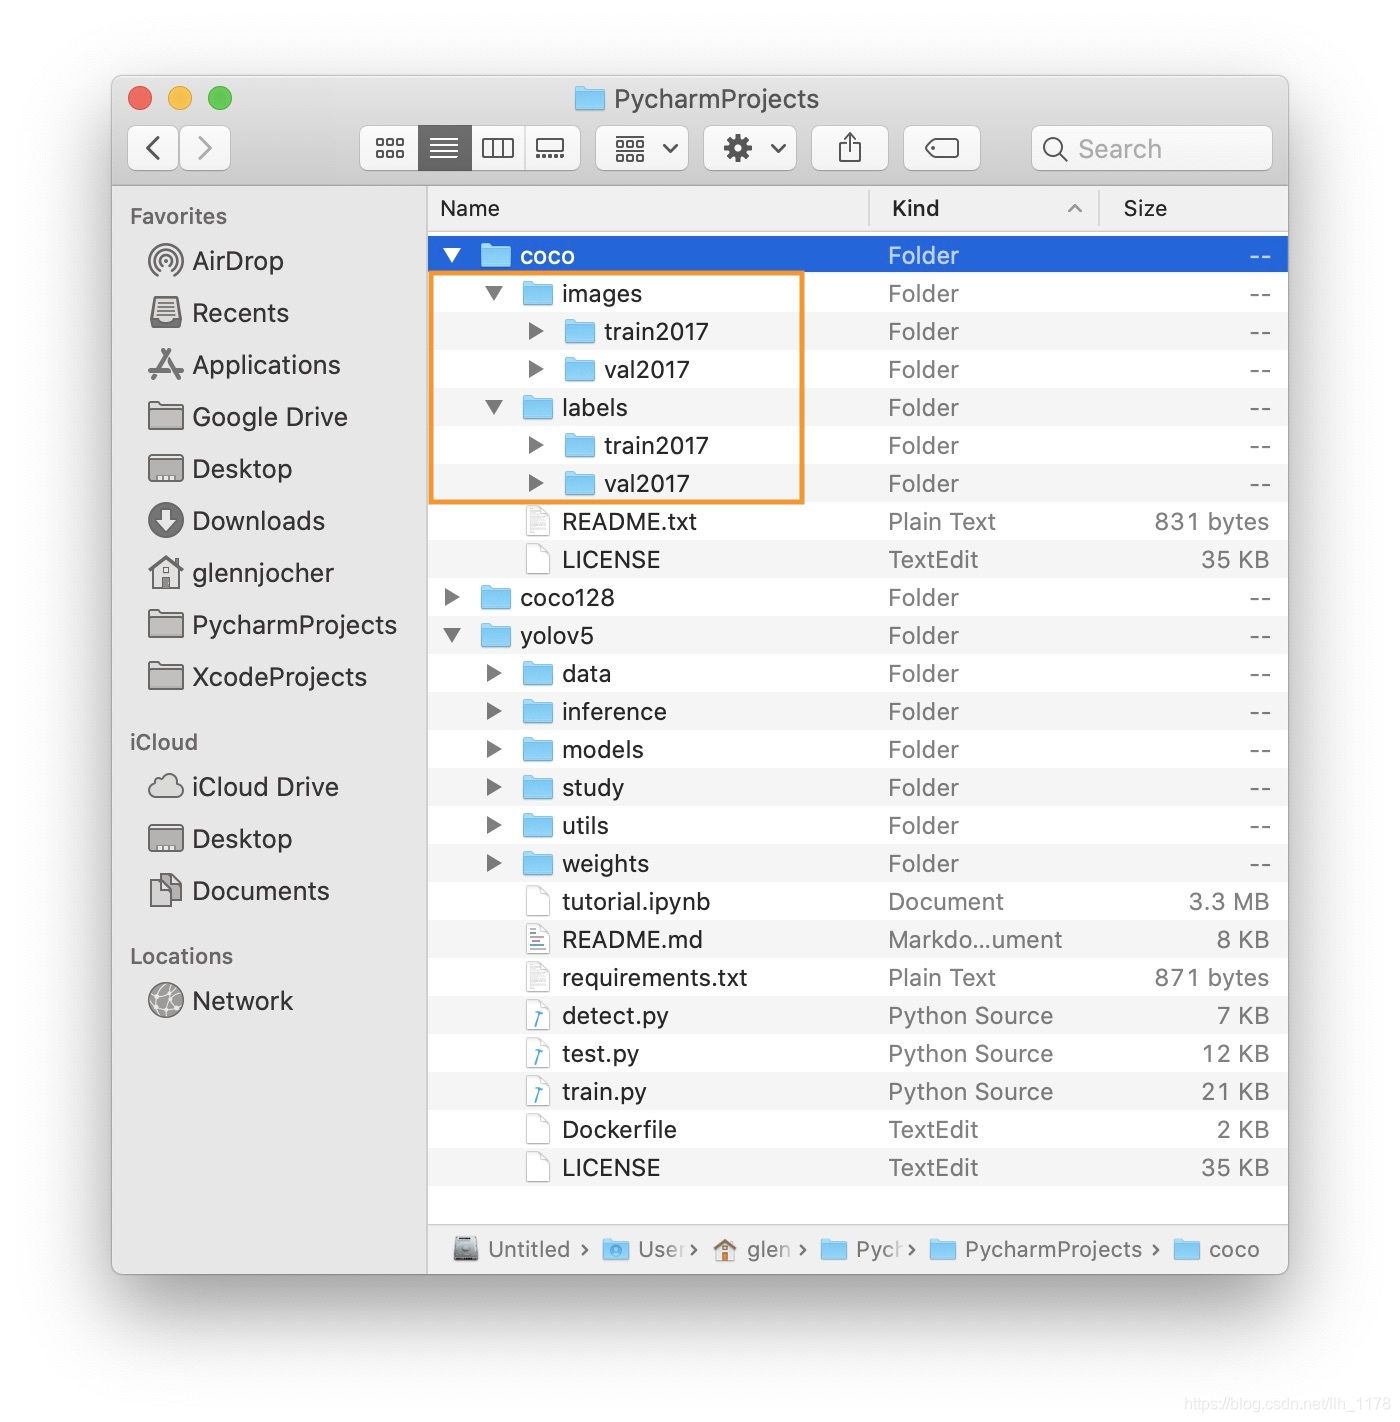Expand the coco128 folder
The image size is (1400, 1422).
pyautogui.click(x=452, y=597)
